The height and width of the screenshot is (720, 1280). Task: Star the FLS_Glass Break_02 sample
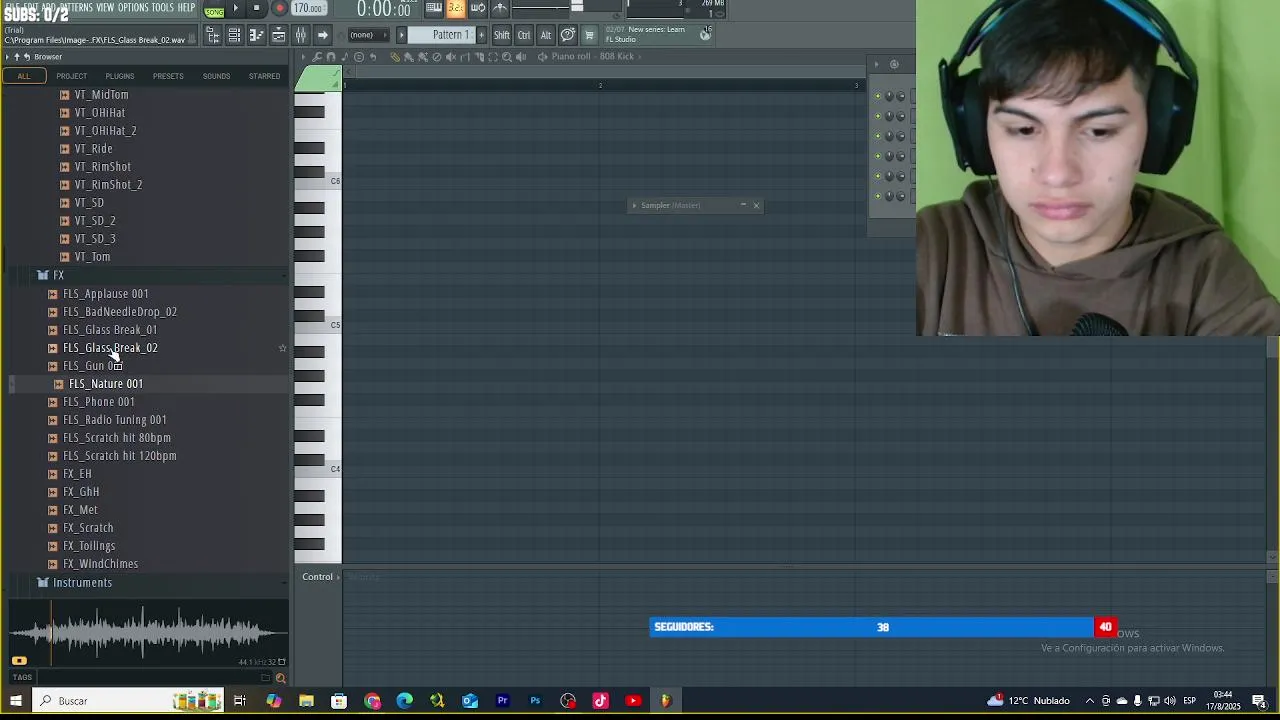pos(282,348)
